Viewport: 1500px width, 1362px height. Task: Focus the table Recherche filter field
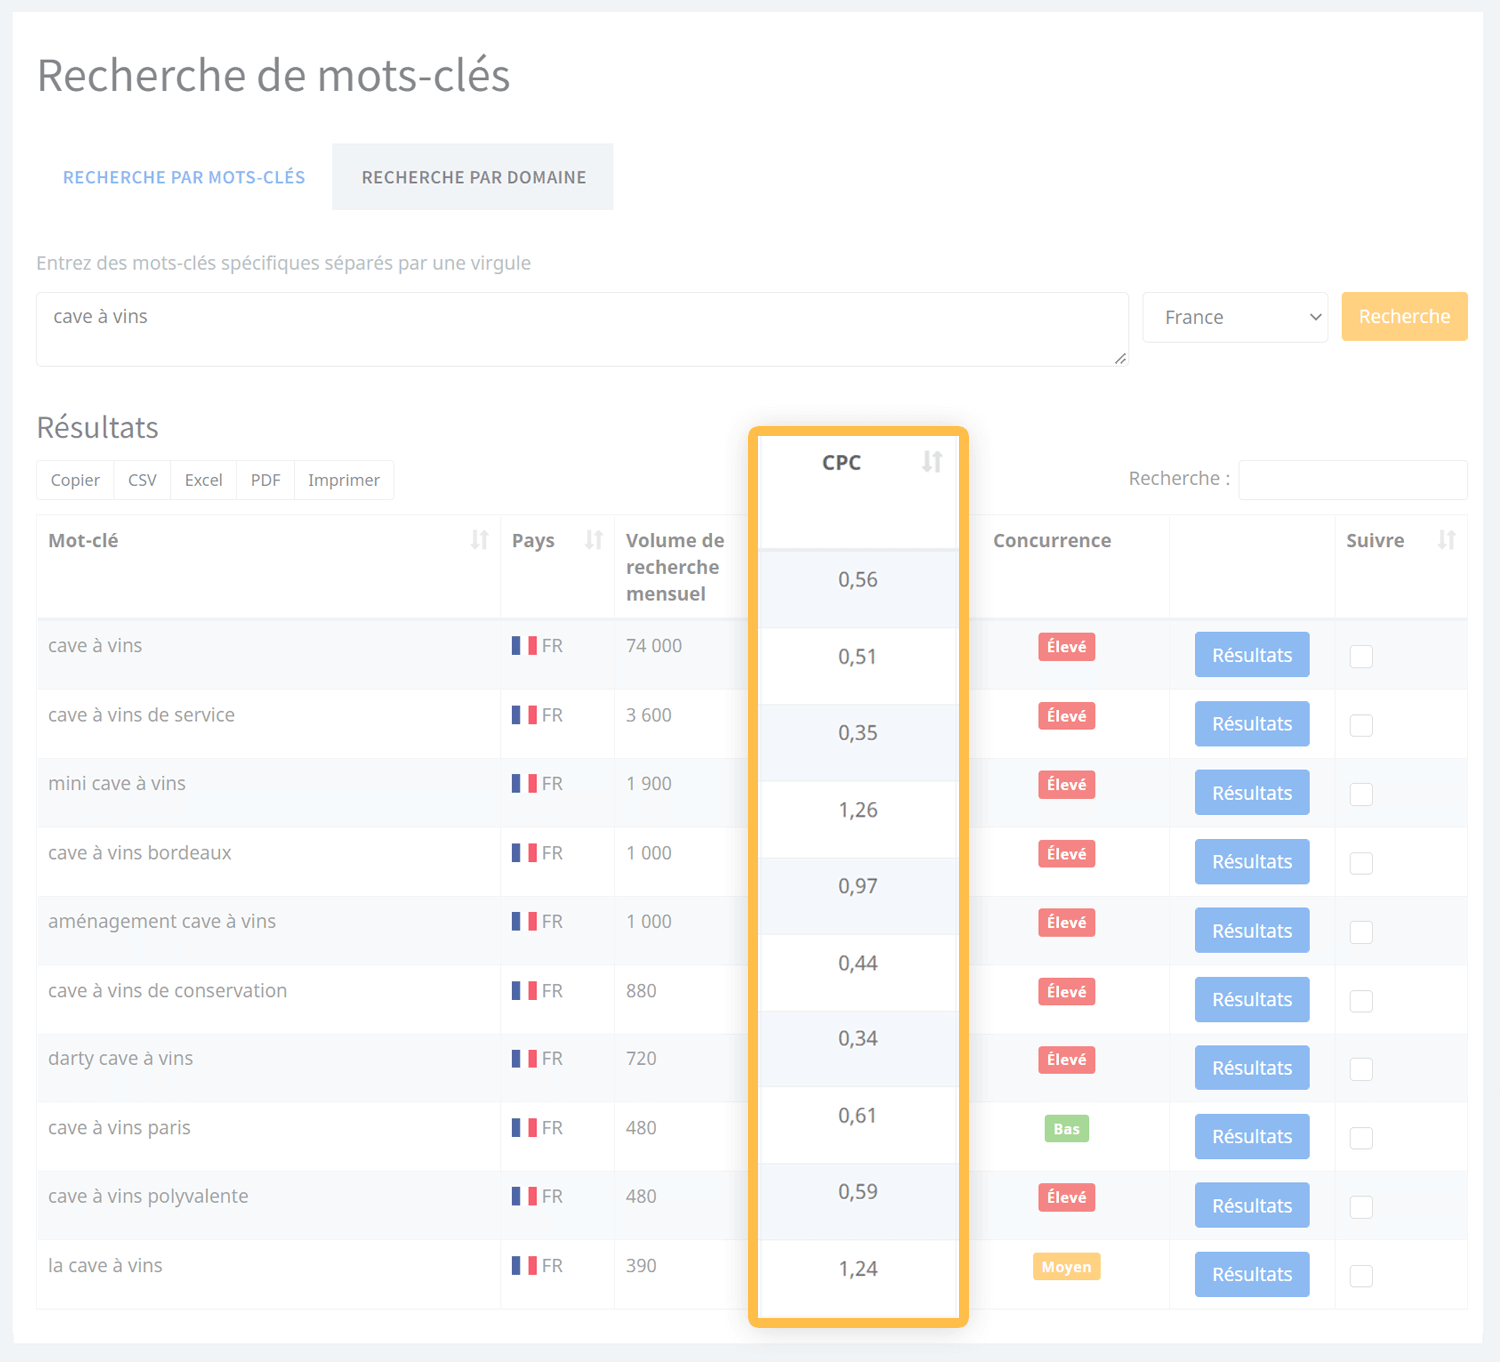point(1352,480)
